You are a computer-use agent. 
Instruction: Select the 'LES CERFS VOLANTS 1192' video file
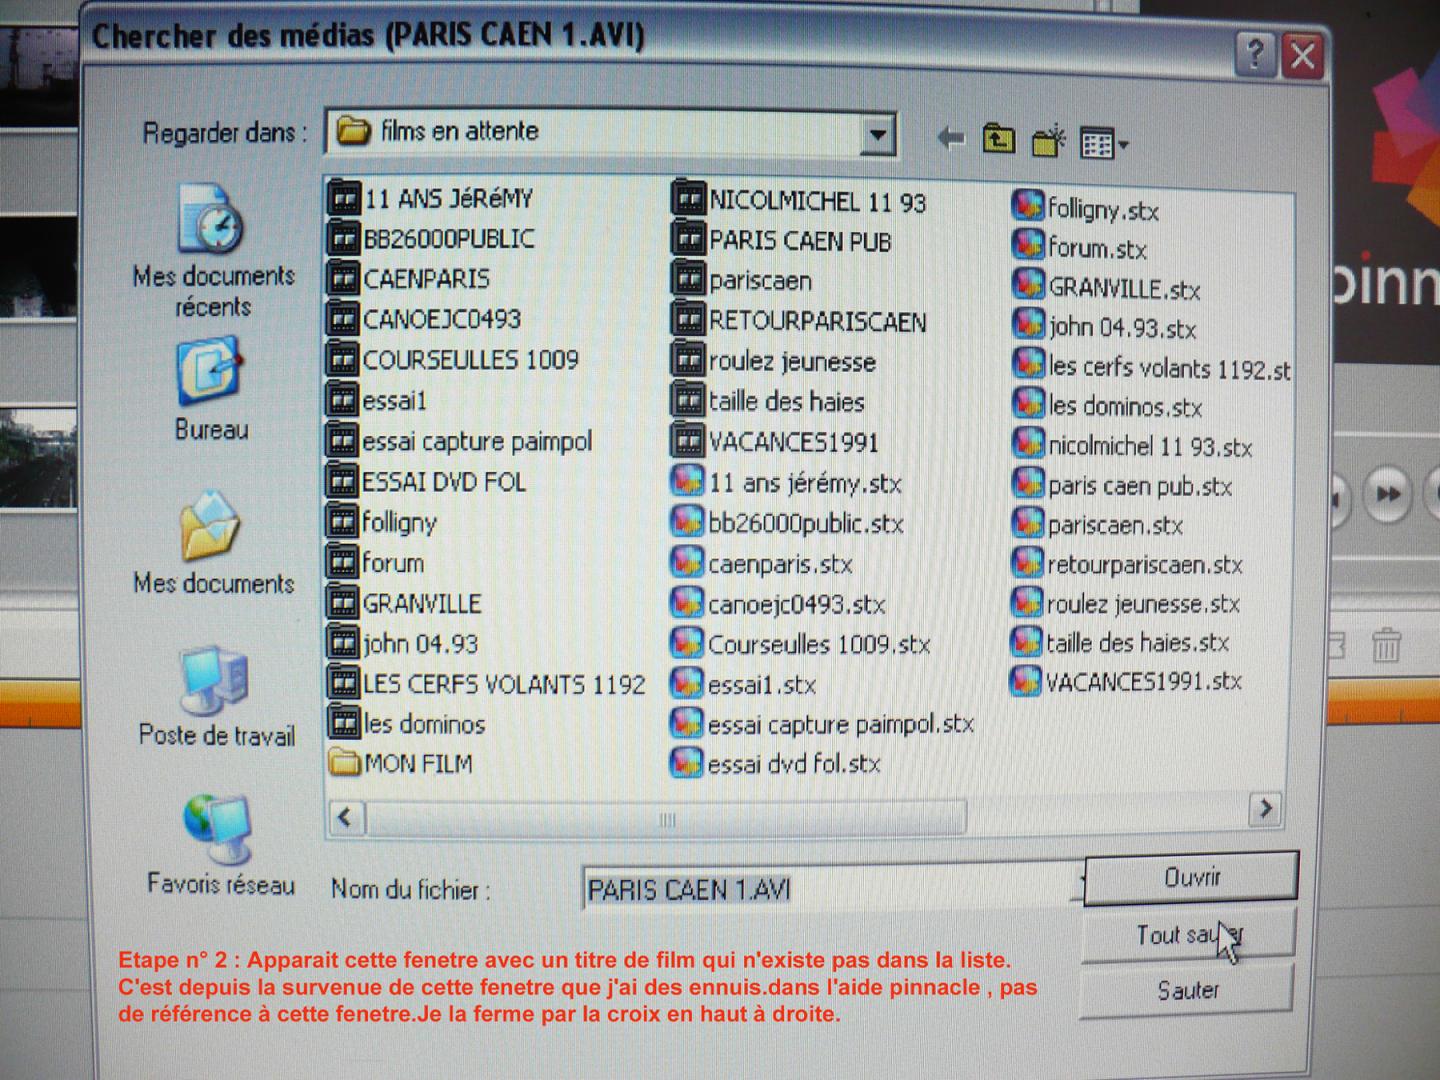(x=486, y=684)
